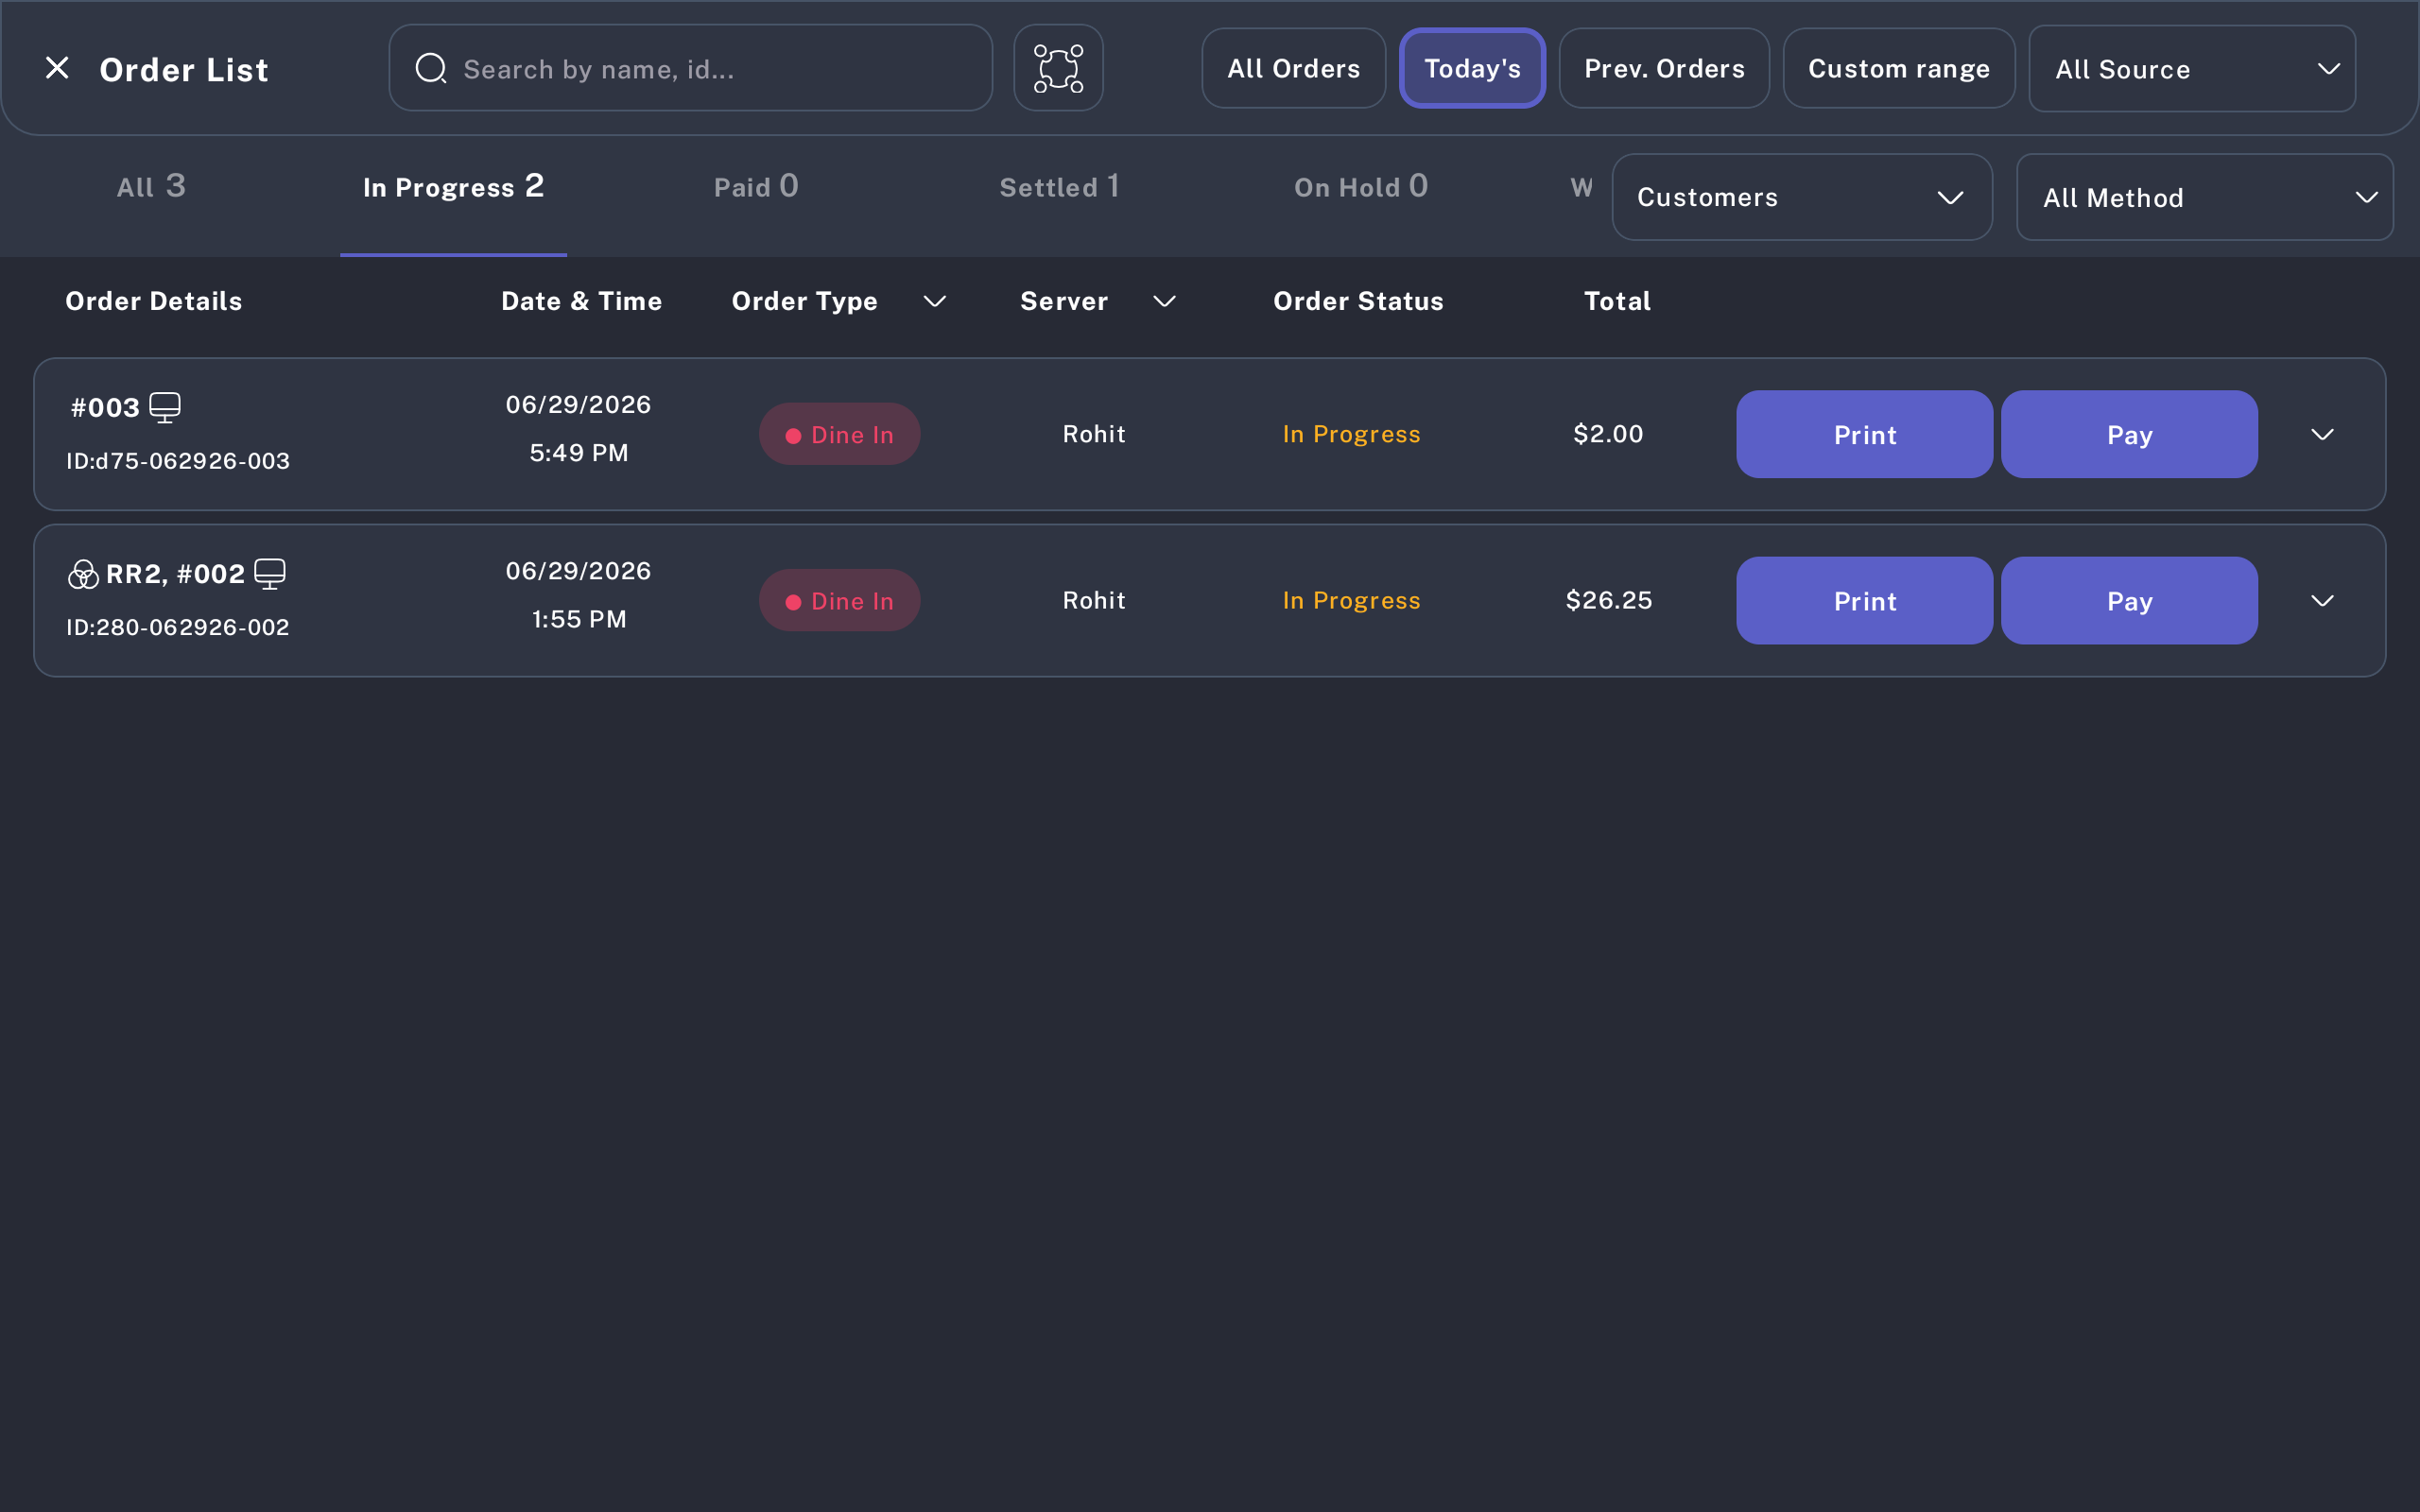Close the Order List panel
This screenshot has width=2420, height=1512.
click(57, 68)
